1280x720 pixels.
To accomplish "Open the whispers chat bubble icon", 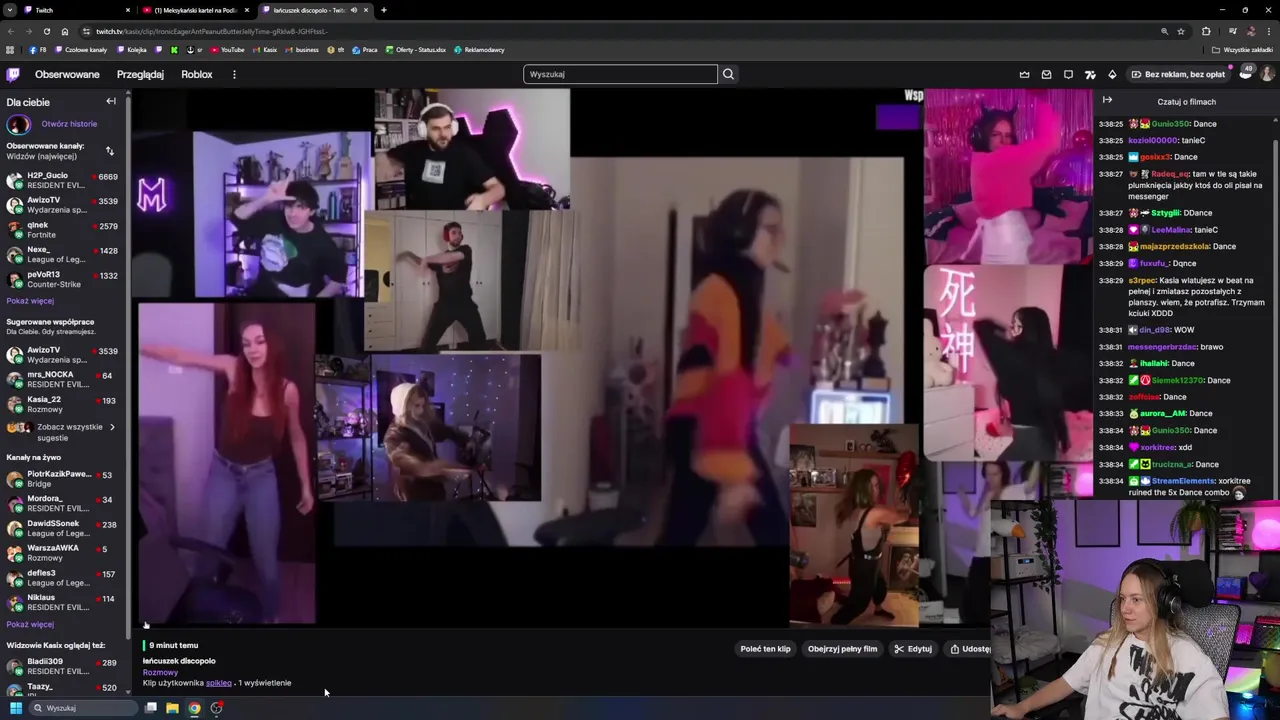I will pos(1068,74).
